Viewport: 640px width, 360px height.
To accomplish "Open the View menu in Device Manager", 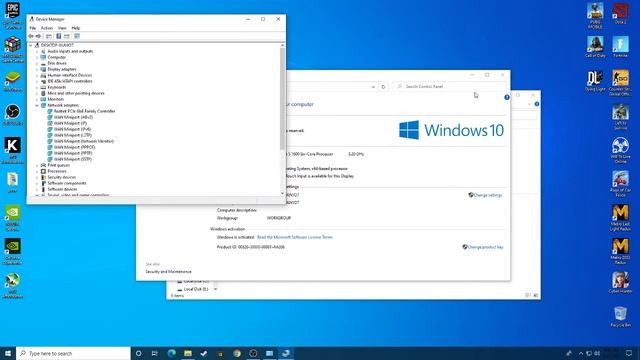I will pos(62,28).
